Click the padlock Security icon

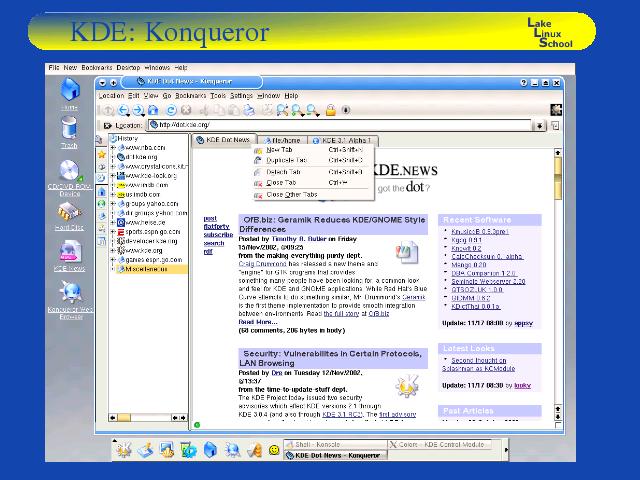pyautogui.click(x=331, y=110)
